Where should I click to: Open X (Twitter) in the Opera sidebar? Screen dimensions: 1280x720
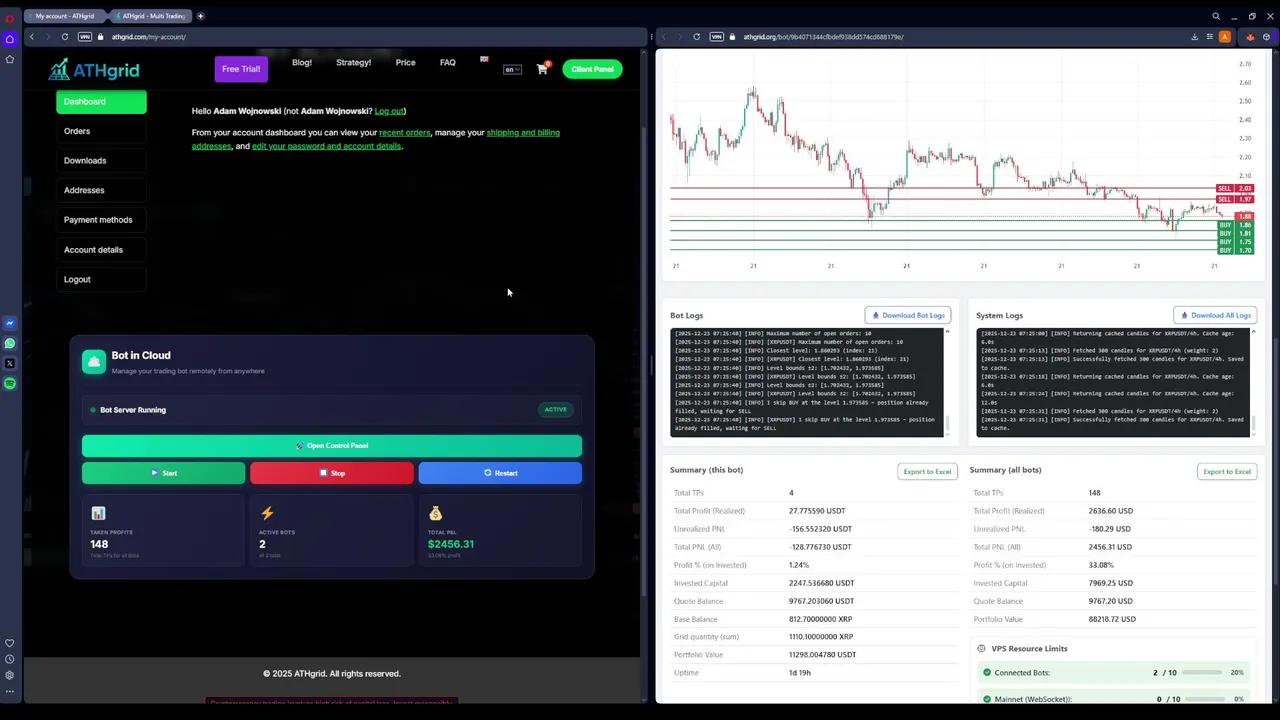(x=10, y=363)
